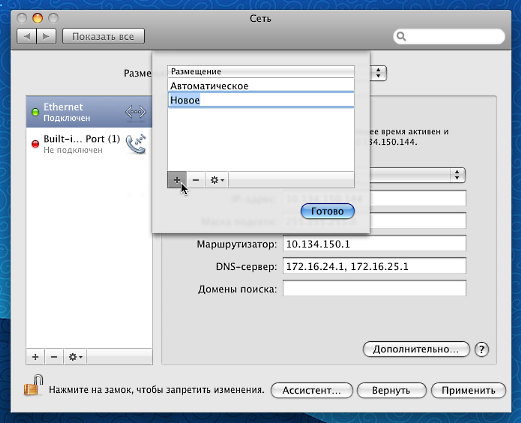Select the Ethernet service
Viewport: 521px width, 423px height.
click(89, 112)
